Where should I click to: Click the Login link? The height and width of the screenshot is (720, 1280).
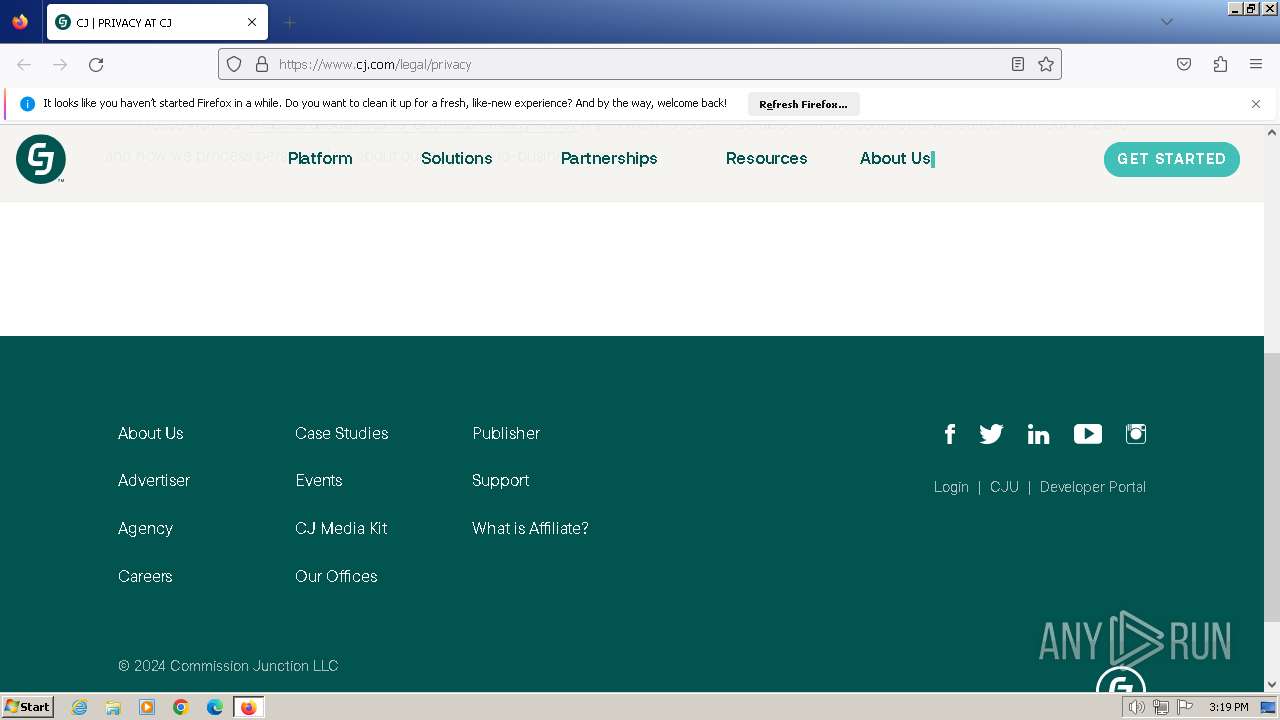[951, 487]
